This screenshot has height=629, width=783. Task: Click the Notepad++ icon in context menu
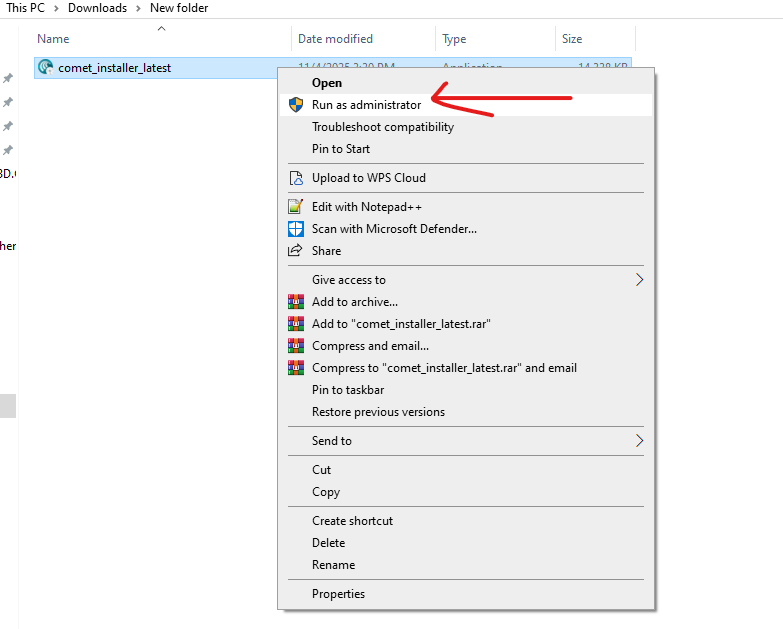point(295,207)
